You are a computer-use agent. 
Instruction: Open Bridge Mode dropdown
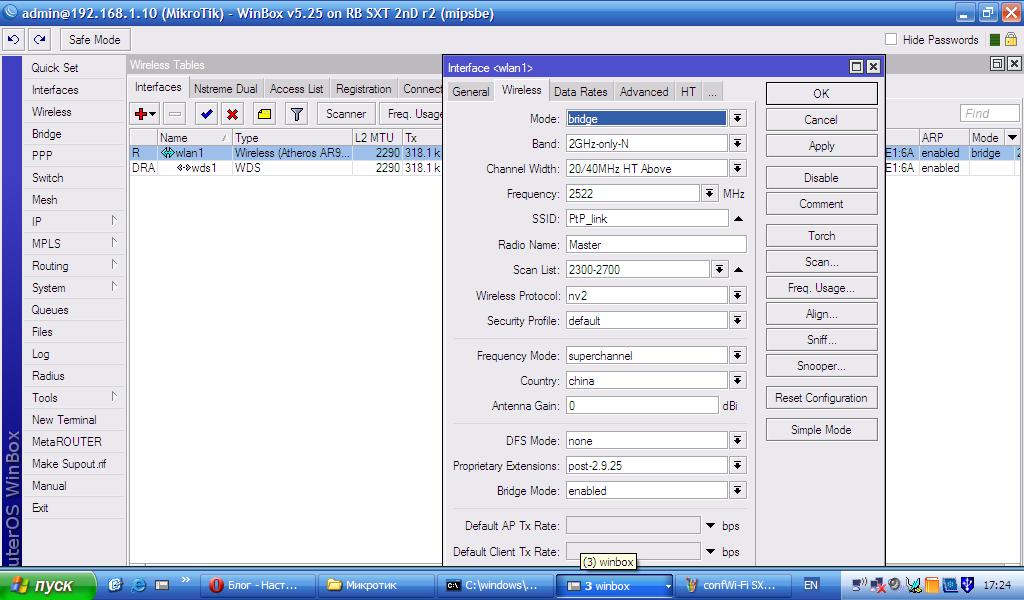coord(737,490)
